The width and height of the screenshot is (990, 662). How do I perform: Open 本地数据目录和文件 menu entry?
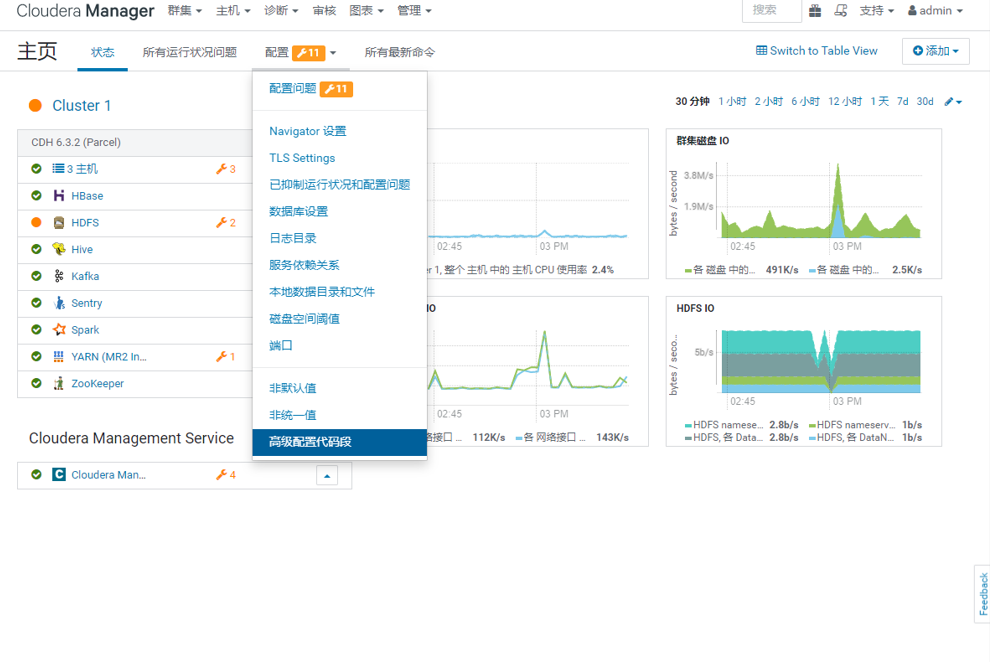point(322,292)
